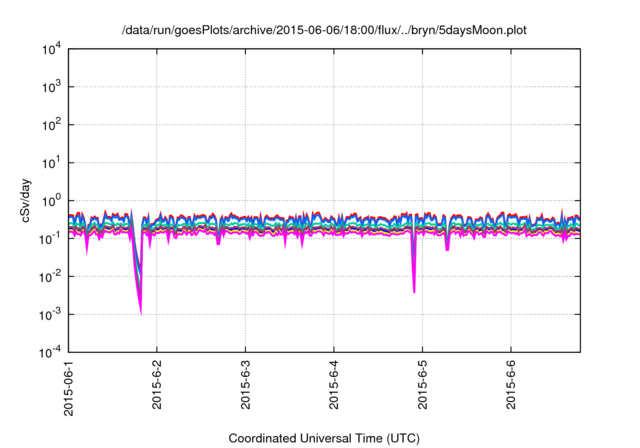Click the 2015-6-6 date tick label
This screenshot has height=448, width=640.
point(511,384)
